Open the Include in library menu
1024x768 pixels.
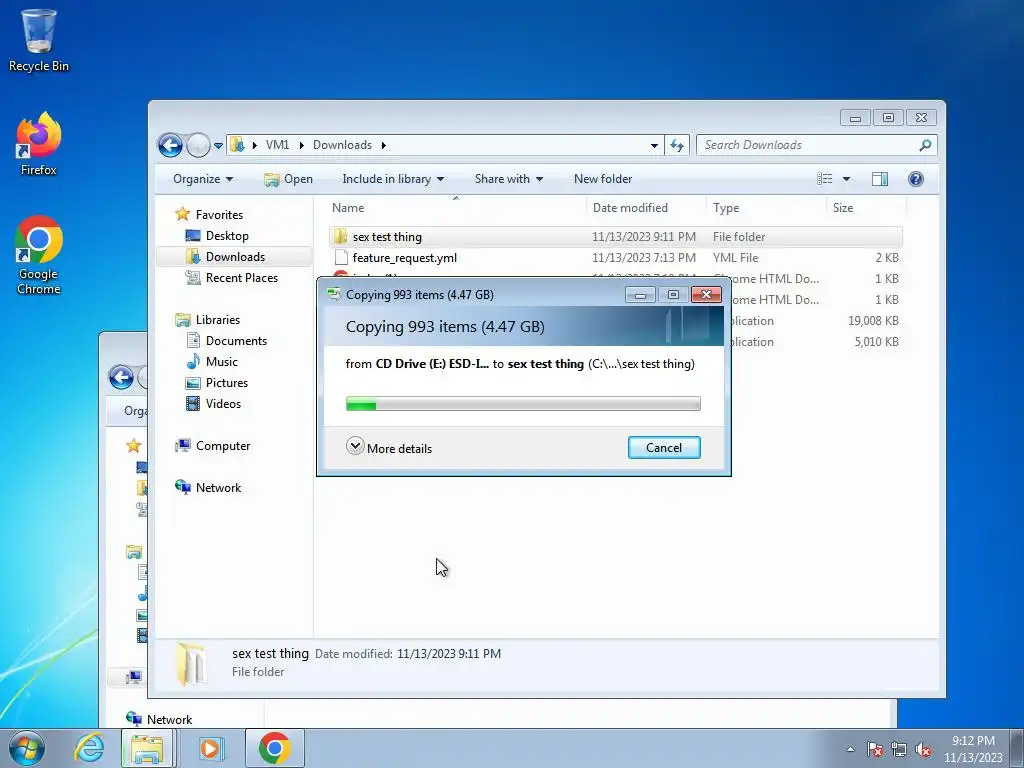pos(393,179)
